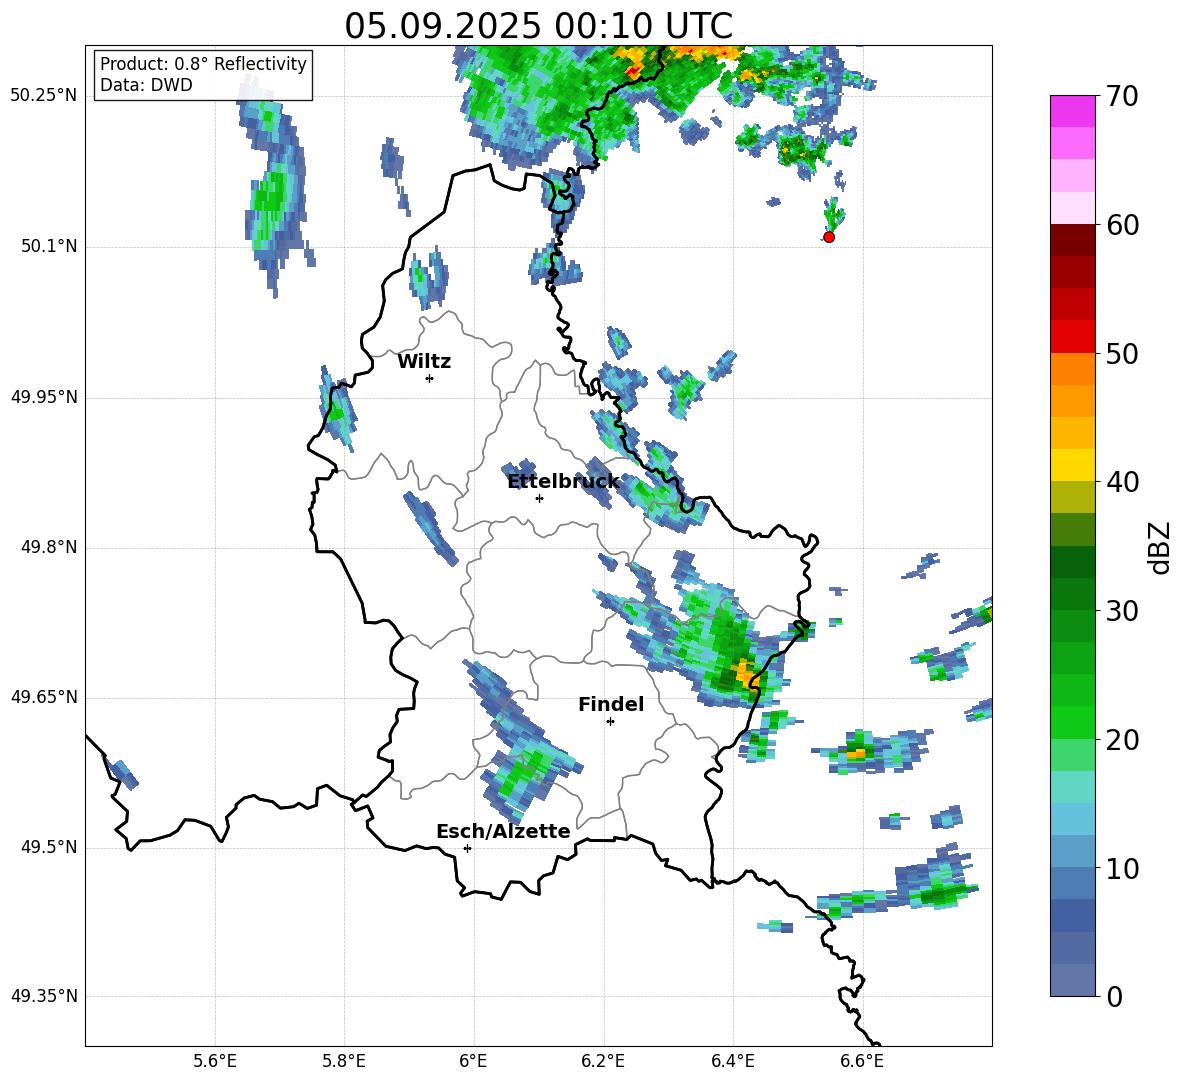Click the "Data: DWD" text
This screenshot has height=1081, width=1184.
click(x=146, y=85)
